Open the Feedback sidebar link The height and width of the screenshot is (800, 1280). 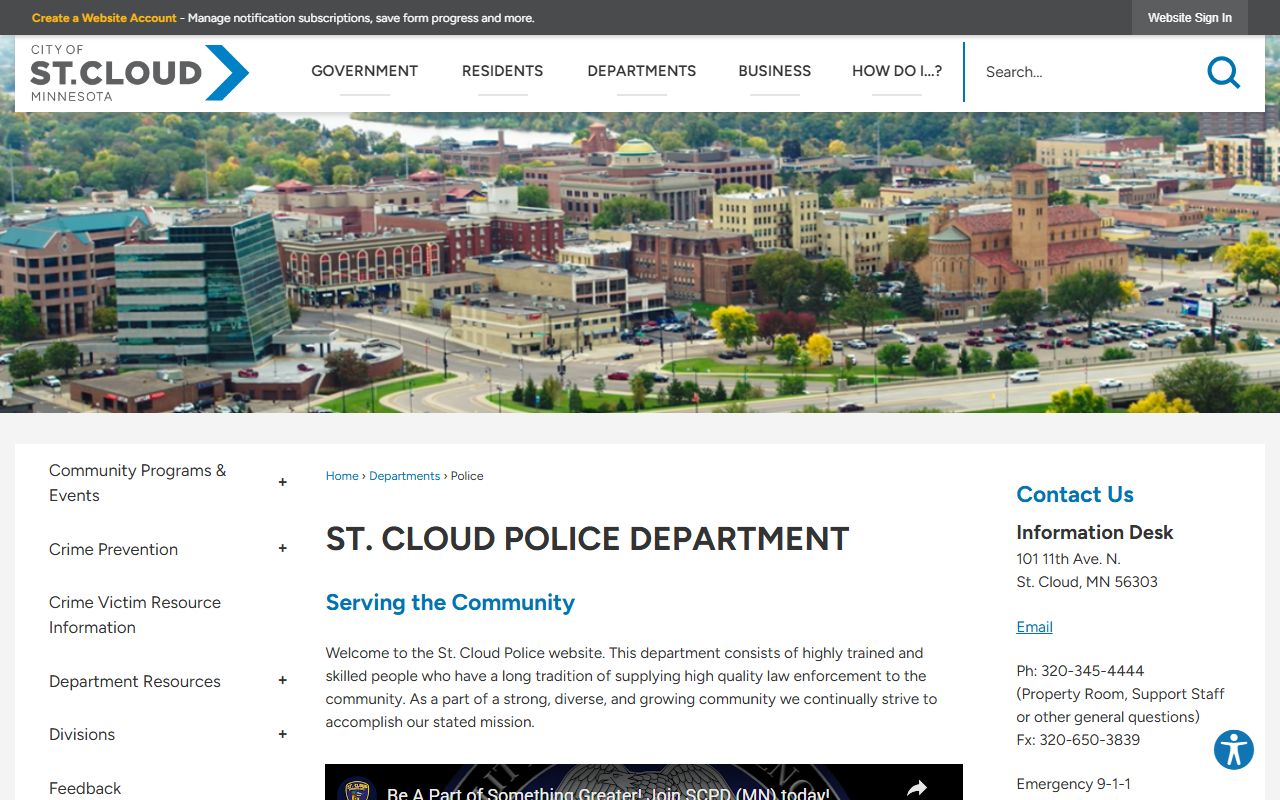(x=85, y=788)
